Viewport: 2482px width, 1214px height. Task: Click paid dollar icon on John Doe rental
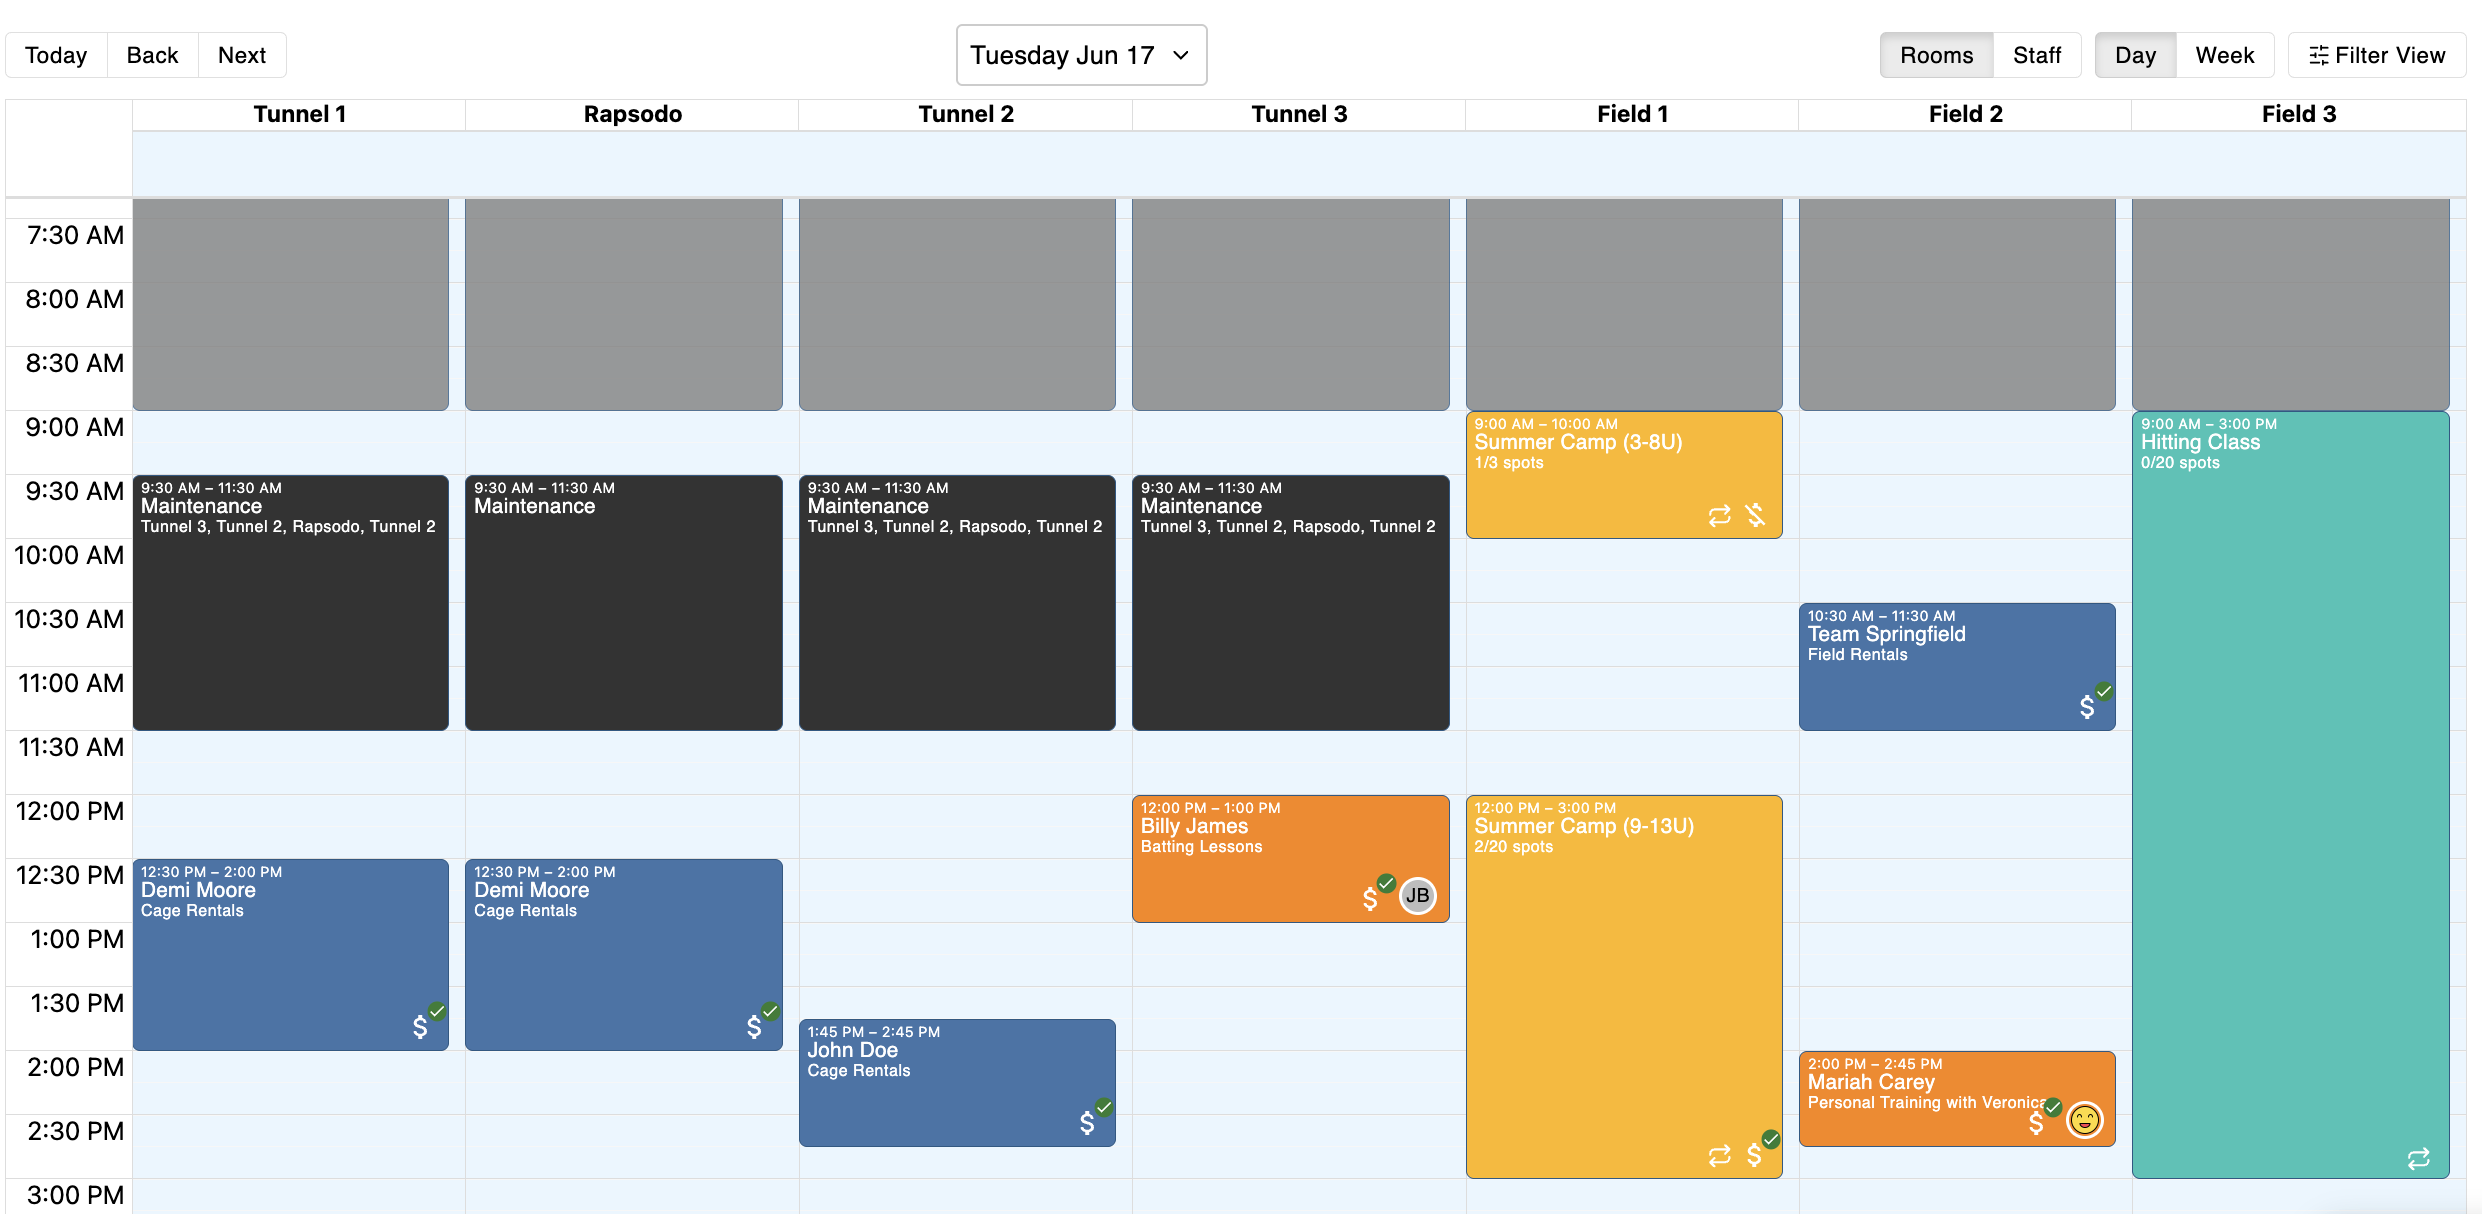[x=1087, y=1122]
